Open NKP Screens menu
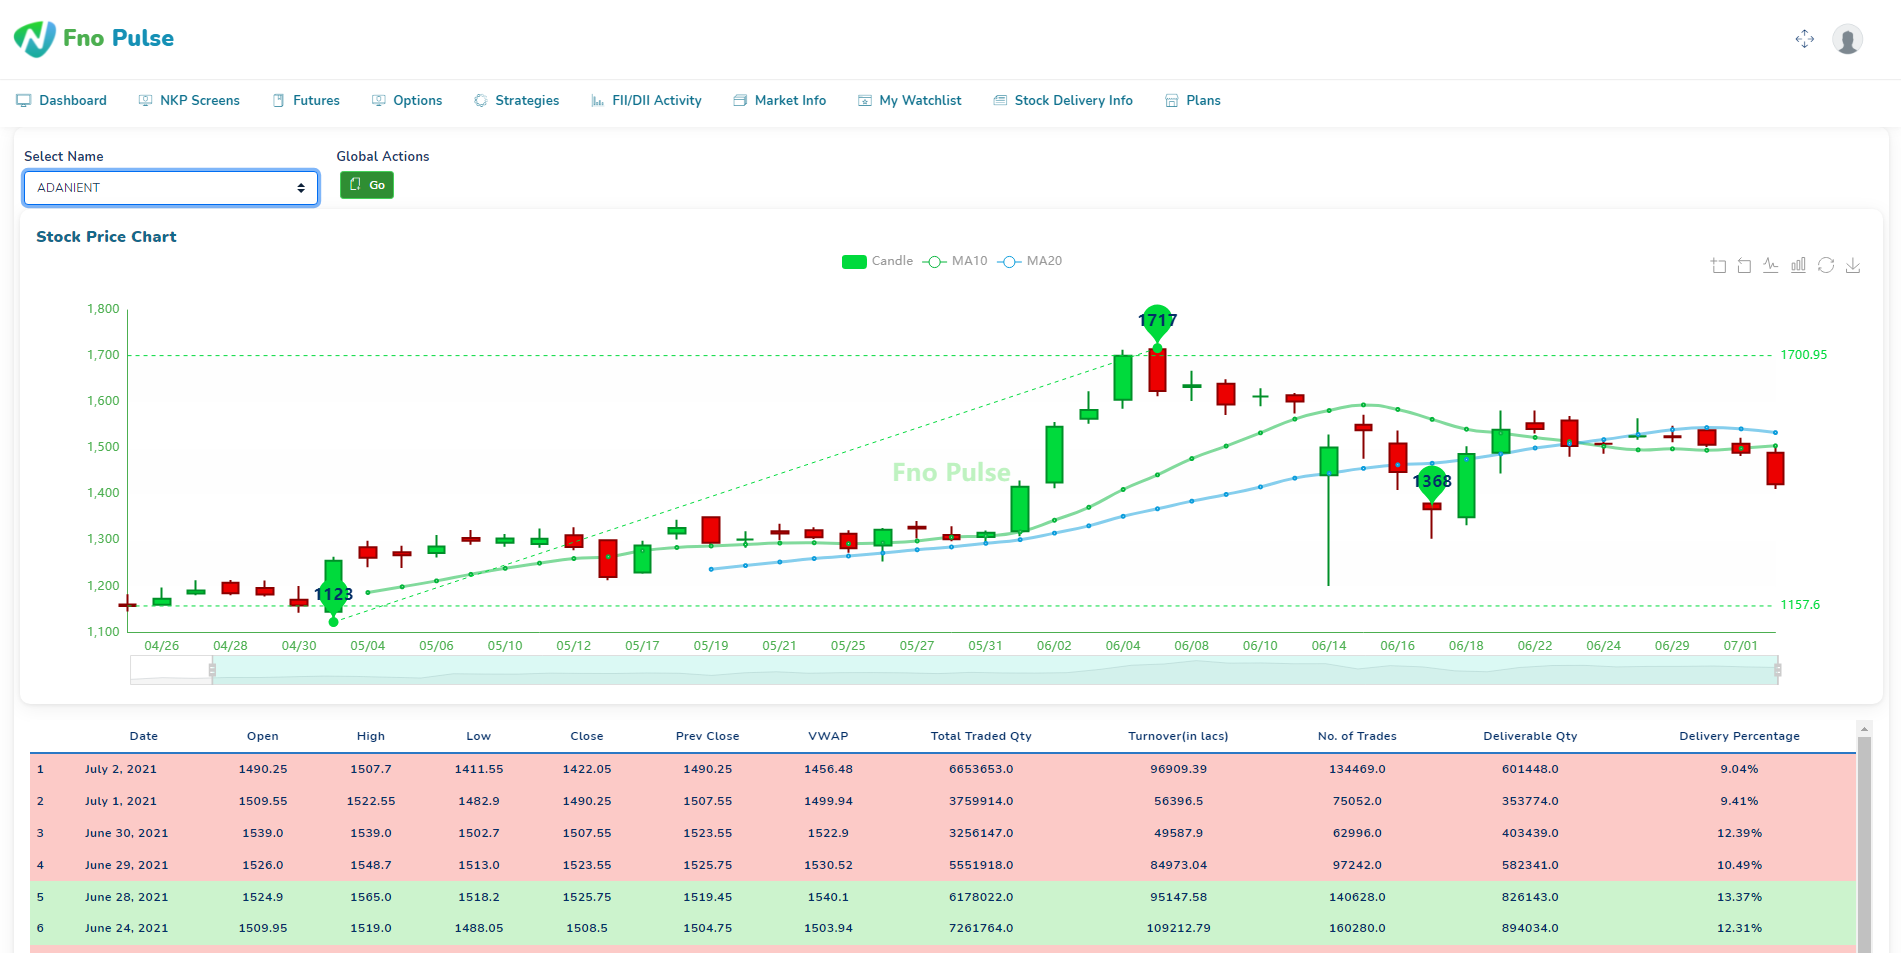This screenshot has height=953, width=1901. point(189,100)
